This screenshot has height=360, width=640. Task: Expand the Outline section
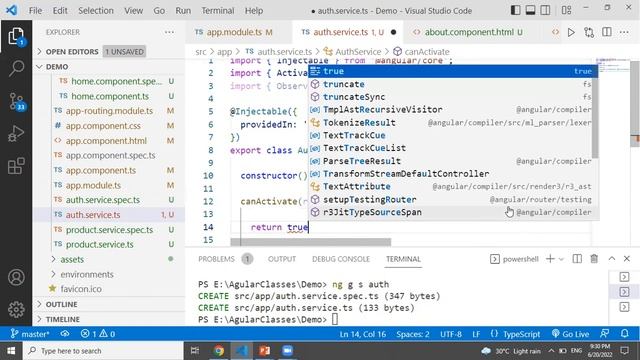point(109,304)
